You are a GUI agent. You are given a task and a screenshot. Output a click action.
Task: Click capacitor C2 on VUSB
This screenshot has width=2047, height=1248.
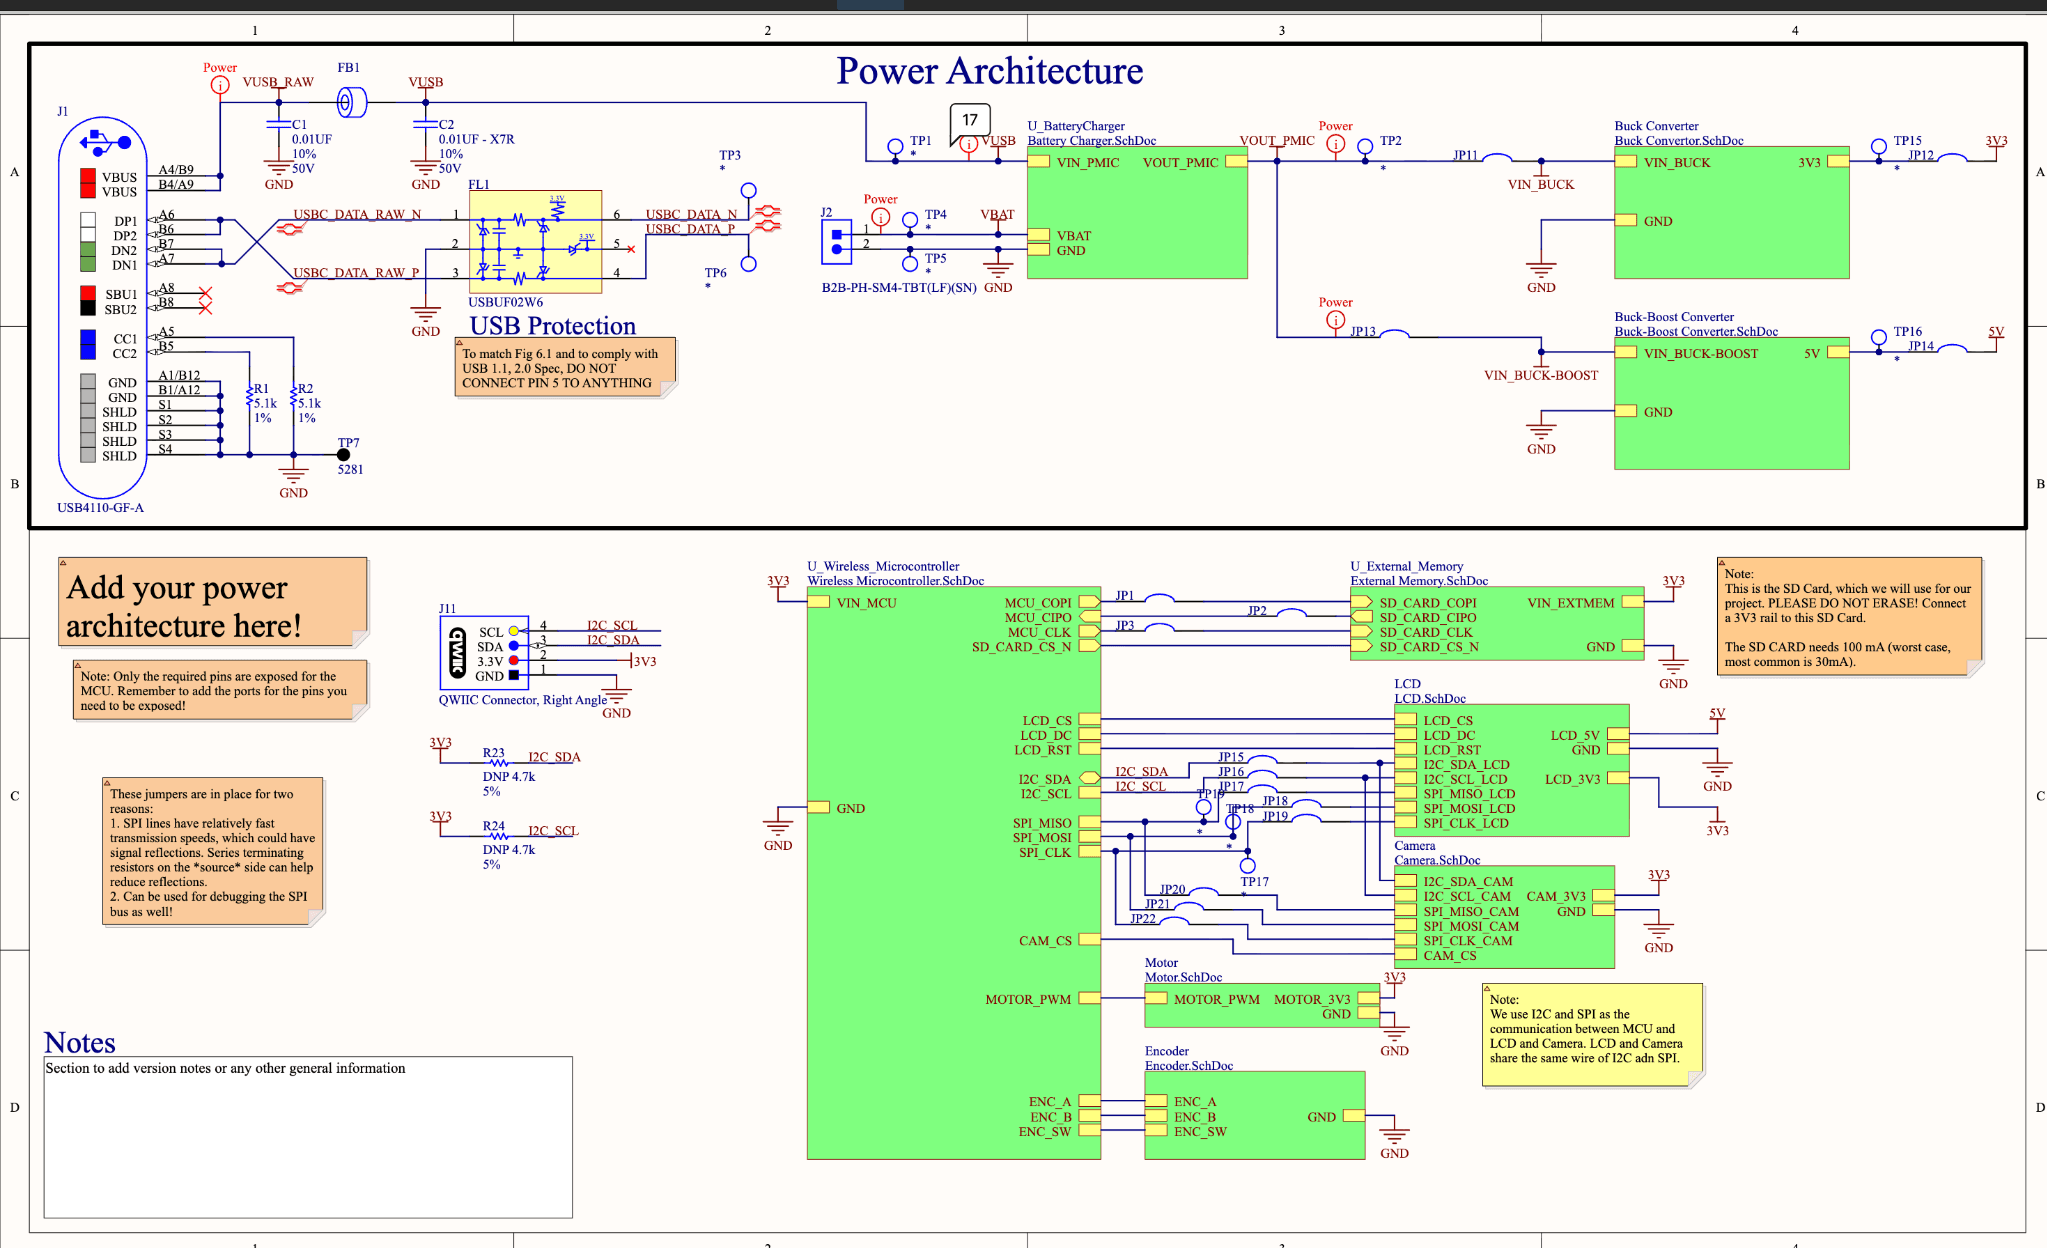425,125
